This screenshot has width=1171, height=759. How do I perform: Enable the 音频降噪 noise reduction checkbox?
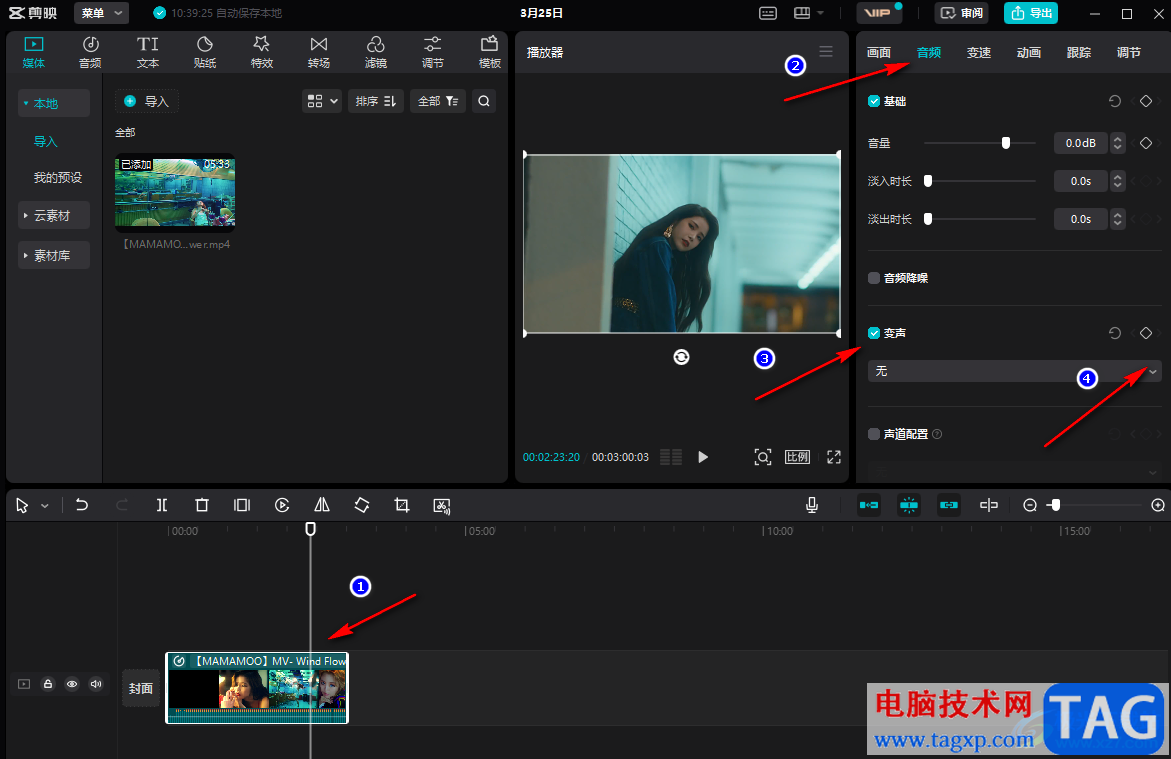click(874, 278)
